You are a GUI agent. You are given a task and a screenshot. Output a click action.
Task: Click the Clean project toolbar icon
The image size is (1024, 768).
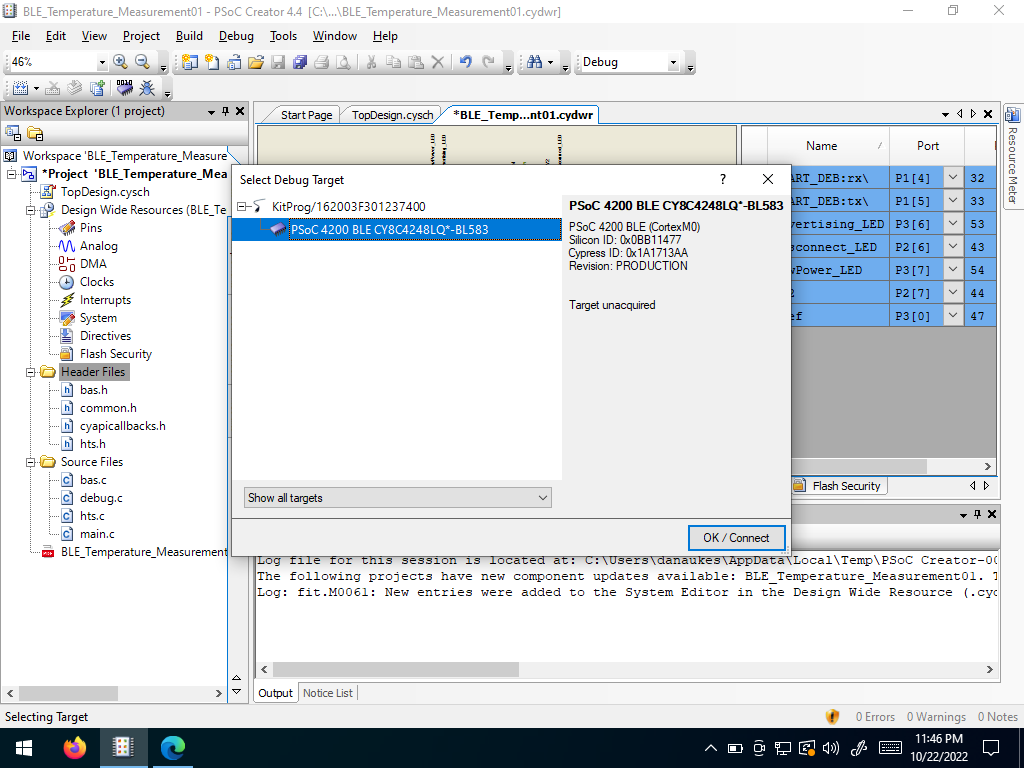point(54,88)
